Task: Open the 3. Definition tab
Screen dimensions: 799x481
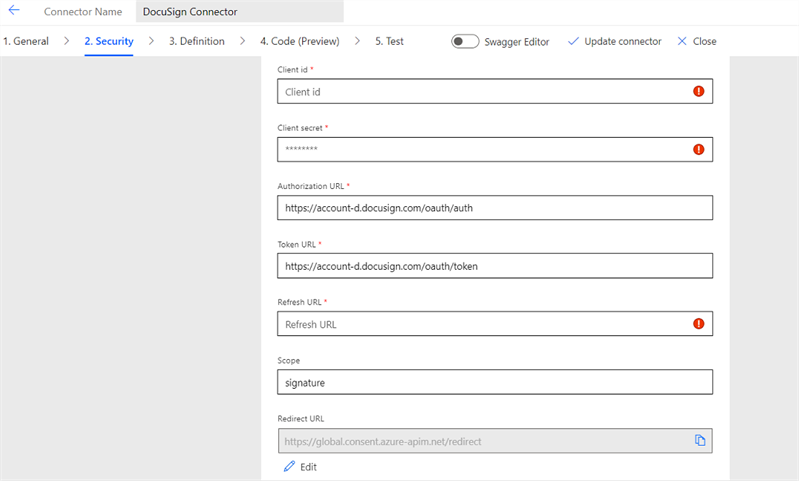Action: point(196,41)
